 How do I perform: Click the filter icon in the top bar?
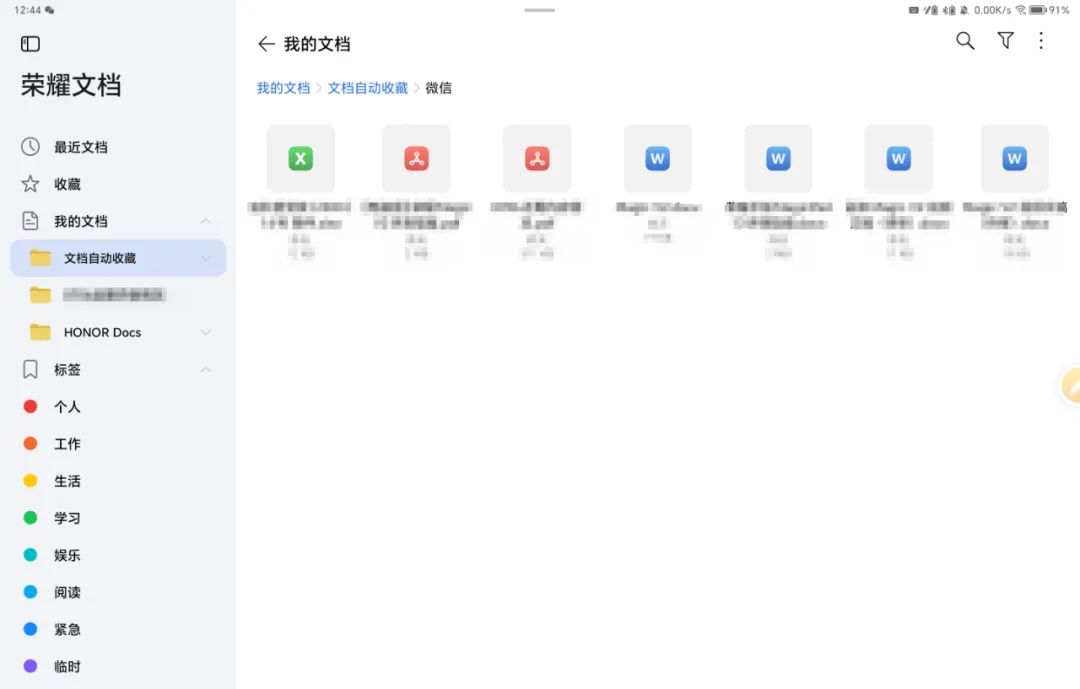(1005, 41)
